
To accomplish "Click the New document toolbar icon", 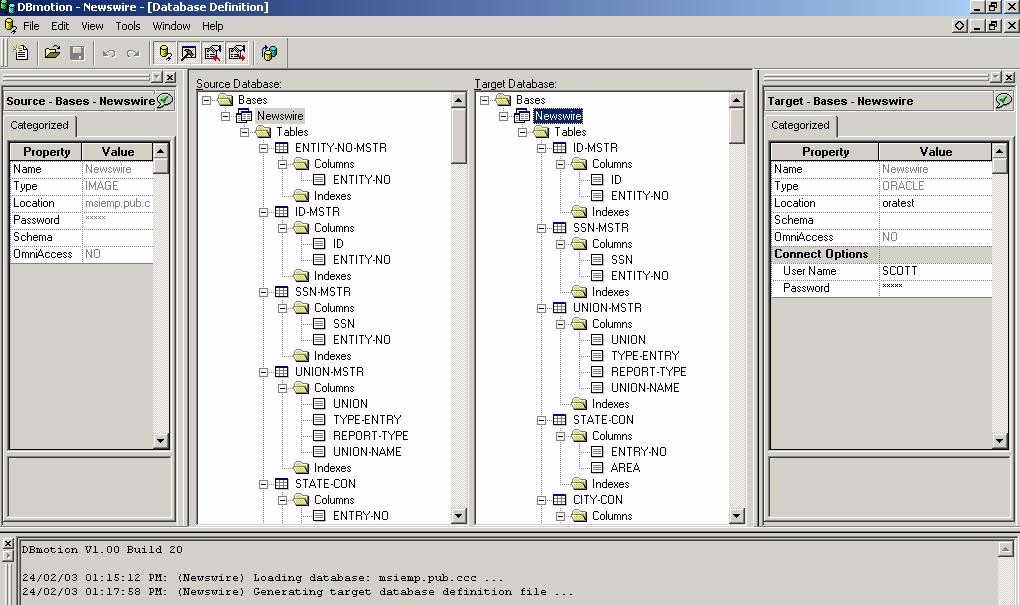I will [21, 53].
